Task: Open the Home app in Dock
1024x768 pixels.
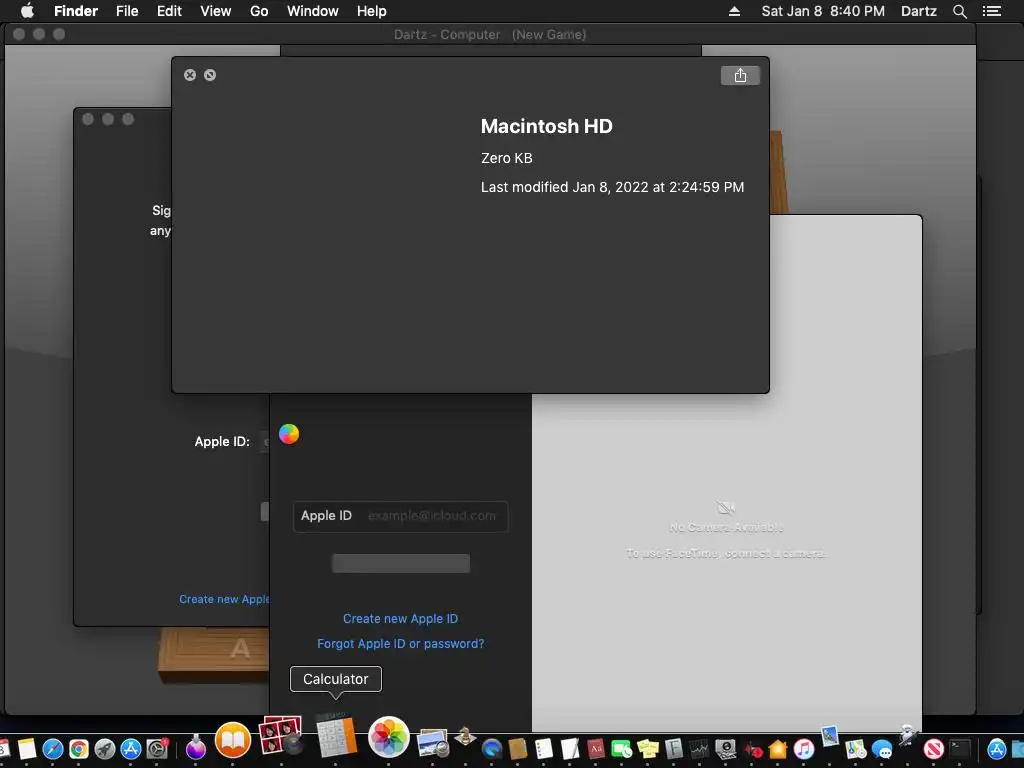Action: coord(778,748)
